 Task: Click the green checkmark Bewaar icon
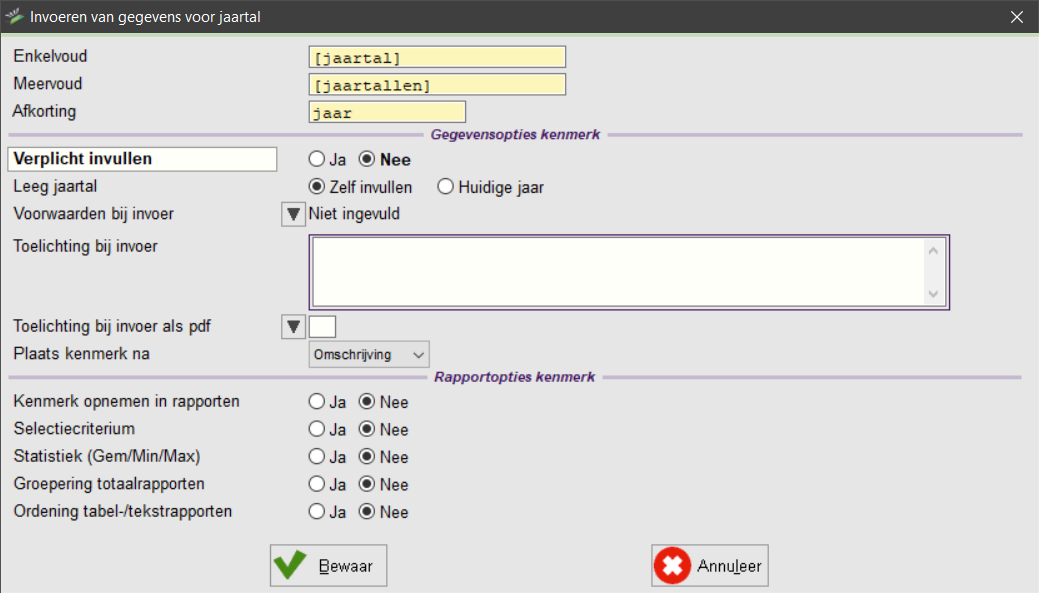click(x=291, y=566)
